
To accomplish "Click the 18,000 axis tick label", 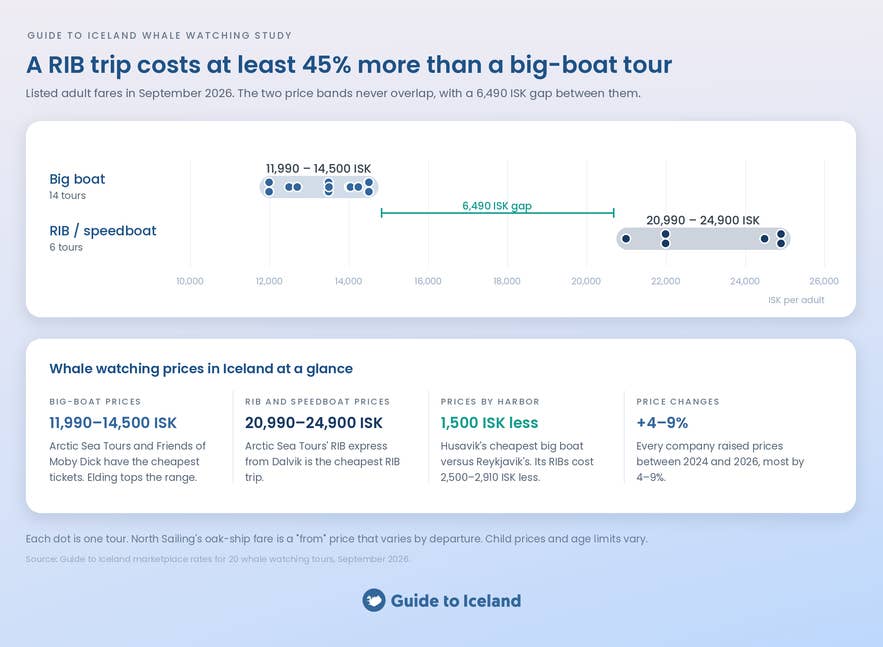I will pos(507,281).
